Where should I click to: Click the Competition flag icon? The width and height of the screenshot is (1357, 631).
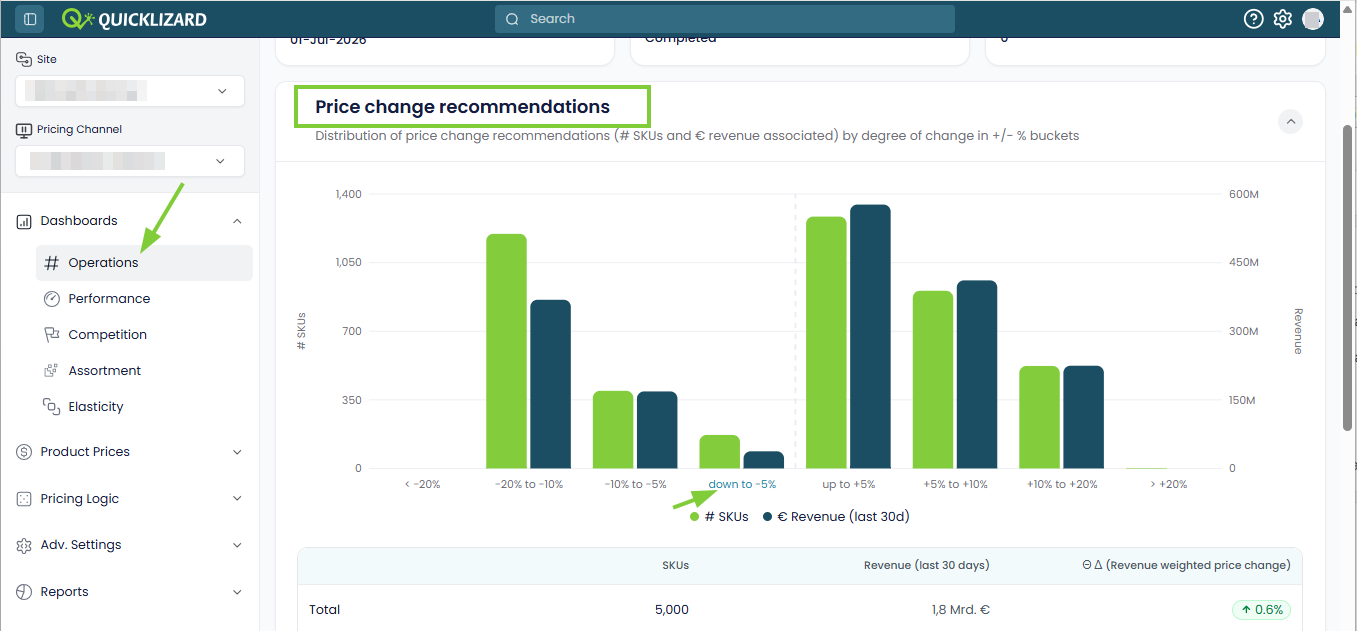coord(52,335)
